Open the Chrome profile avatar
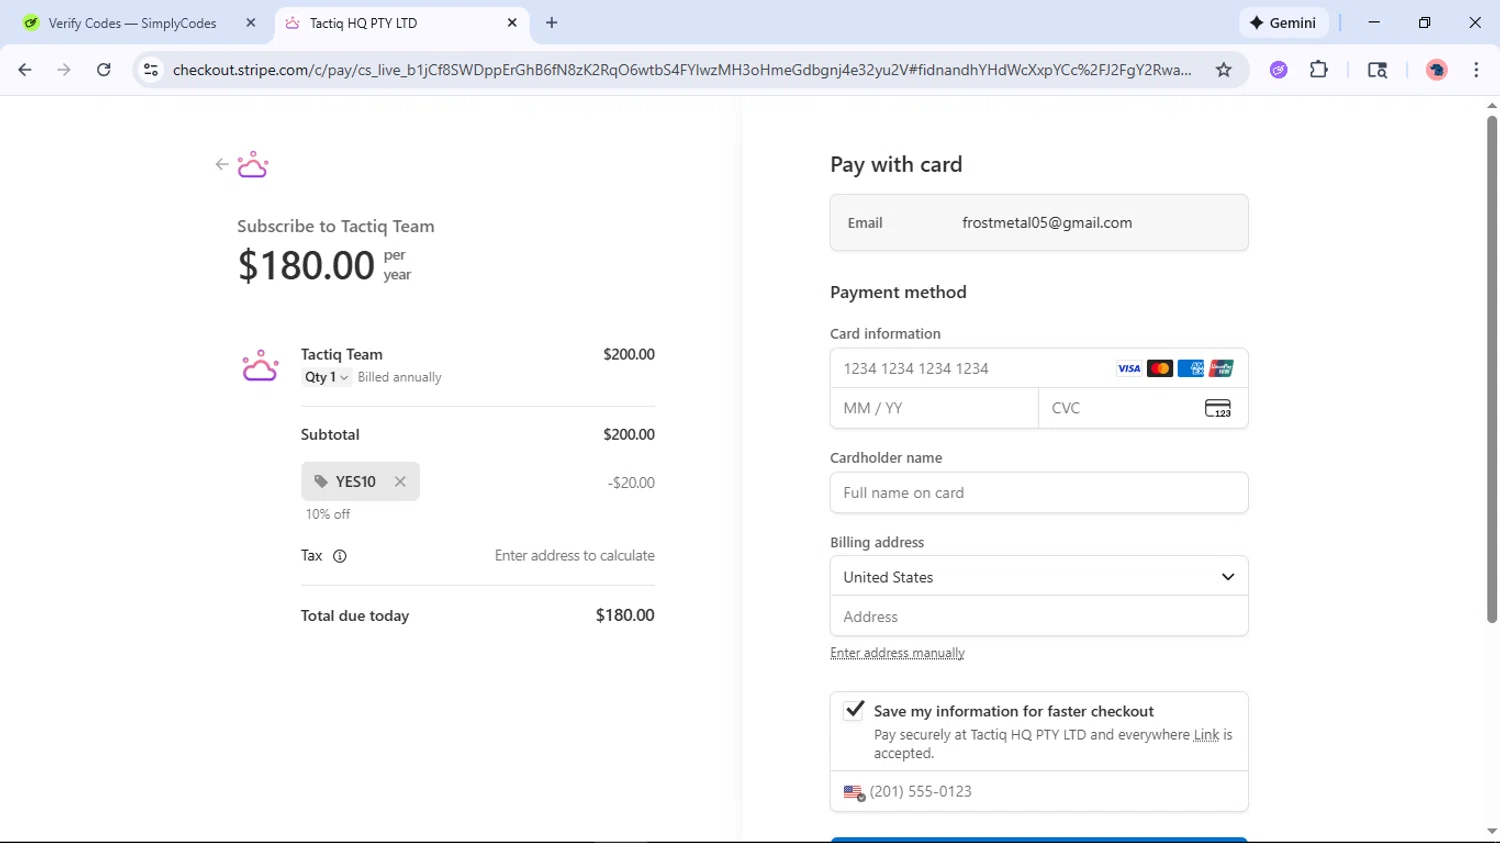The image size is (1500, 843). (x=1437, y=70)
